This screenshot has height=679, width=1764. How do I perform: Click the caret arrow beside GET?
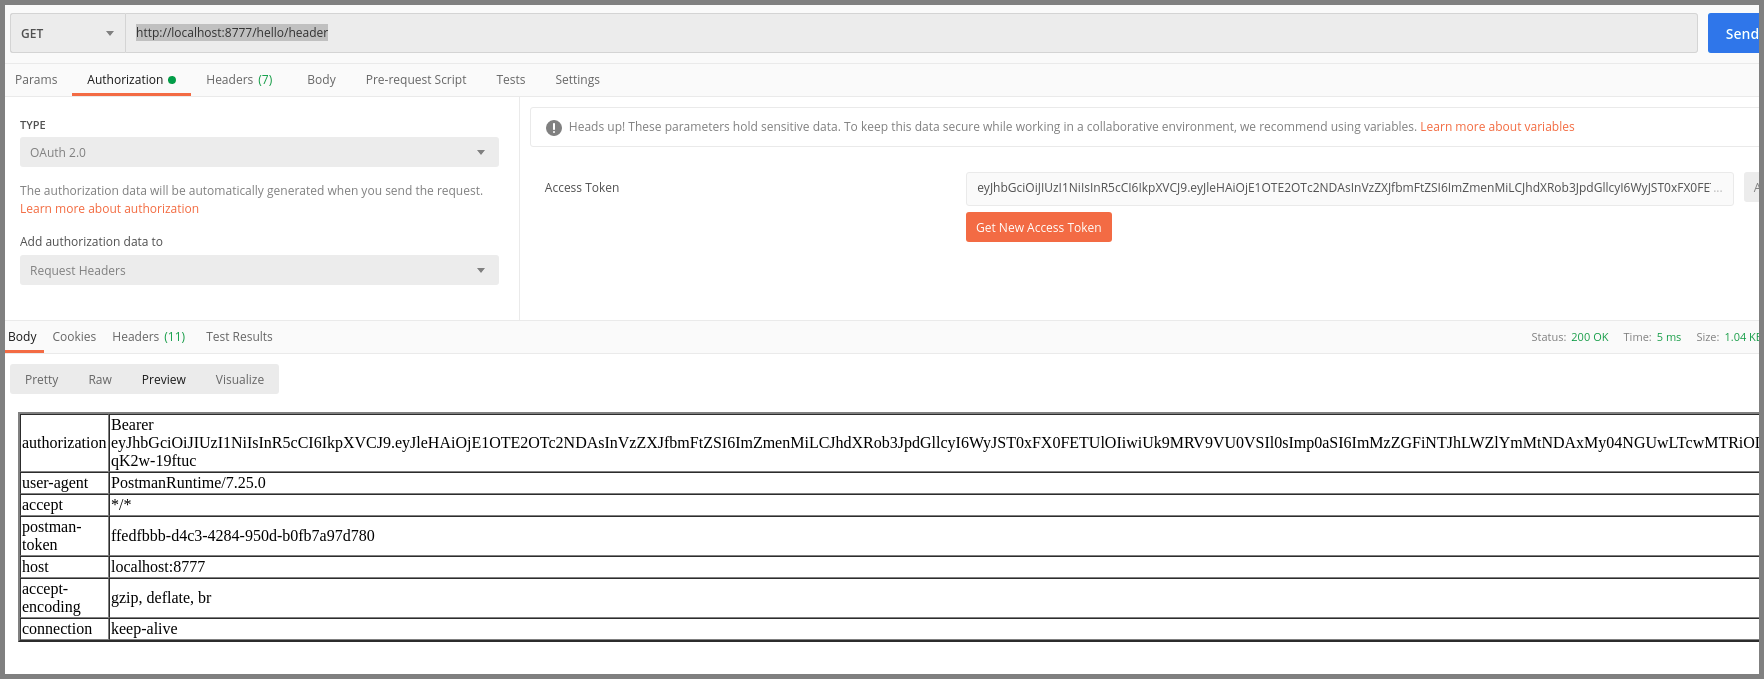click(110, 34)
